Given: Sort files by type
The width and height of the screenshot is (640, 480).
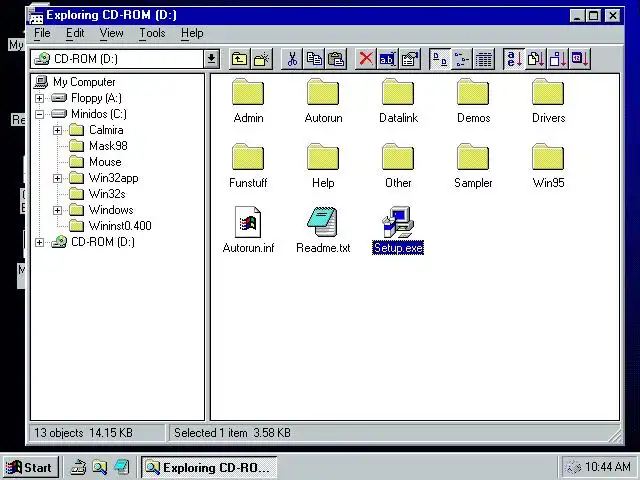Looking at the screenshot, I should [x=536, y=59].
